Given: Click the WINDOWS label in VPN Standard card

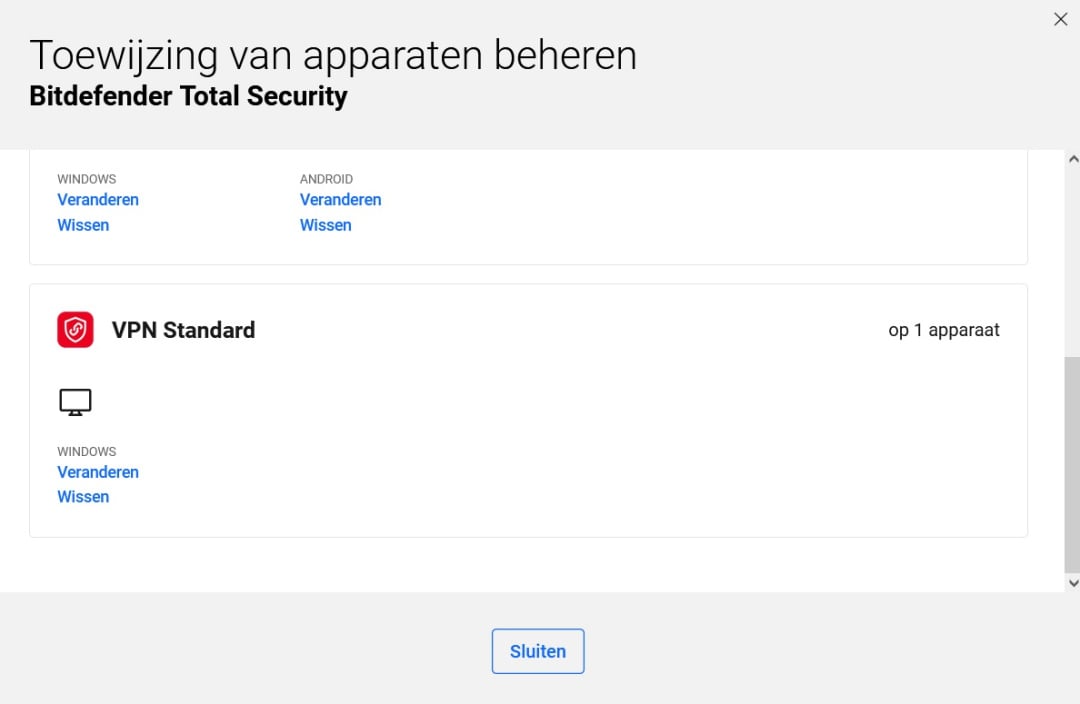Looking at the screenshot, I should [x=86, y=451].
